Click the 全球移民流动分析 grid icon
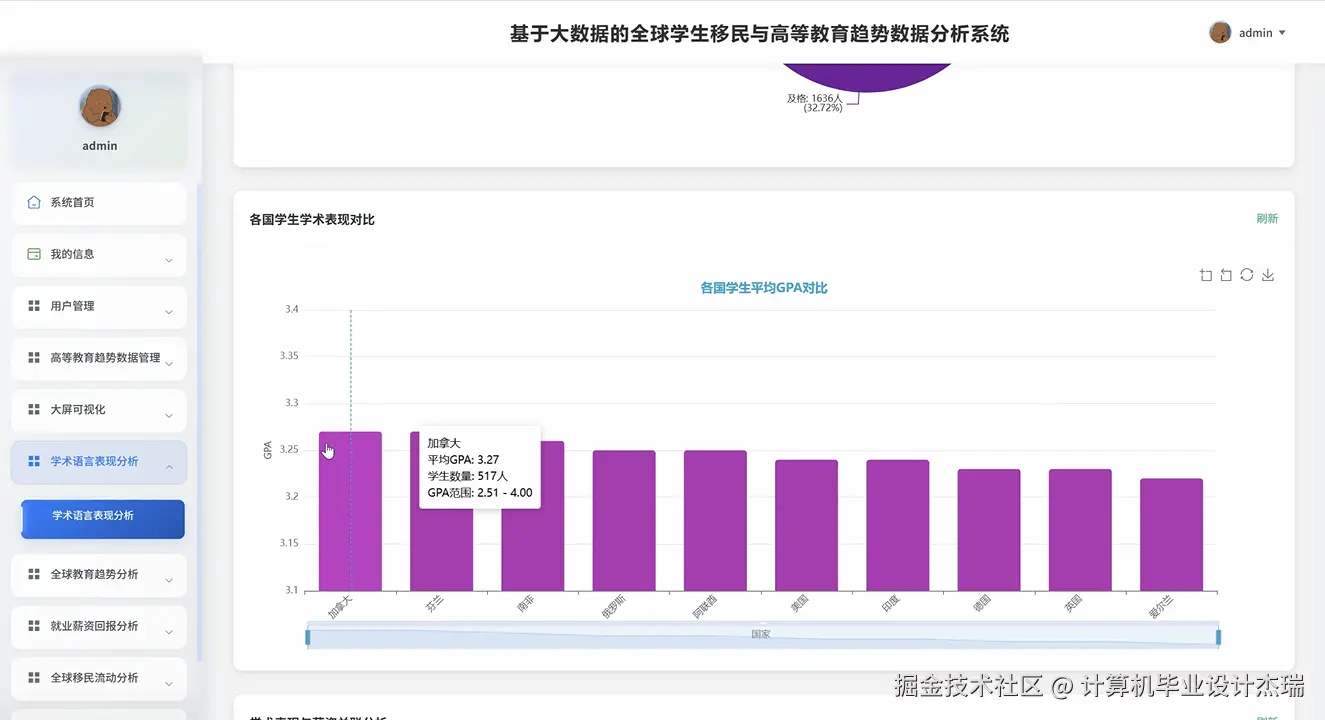Screen dimensions: 1325x720 [34, 678]
